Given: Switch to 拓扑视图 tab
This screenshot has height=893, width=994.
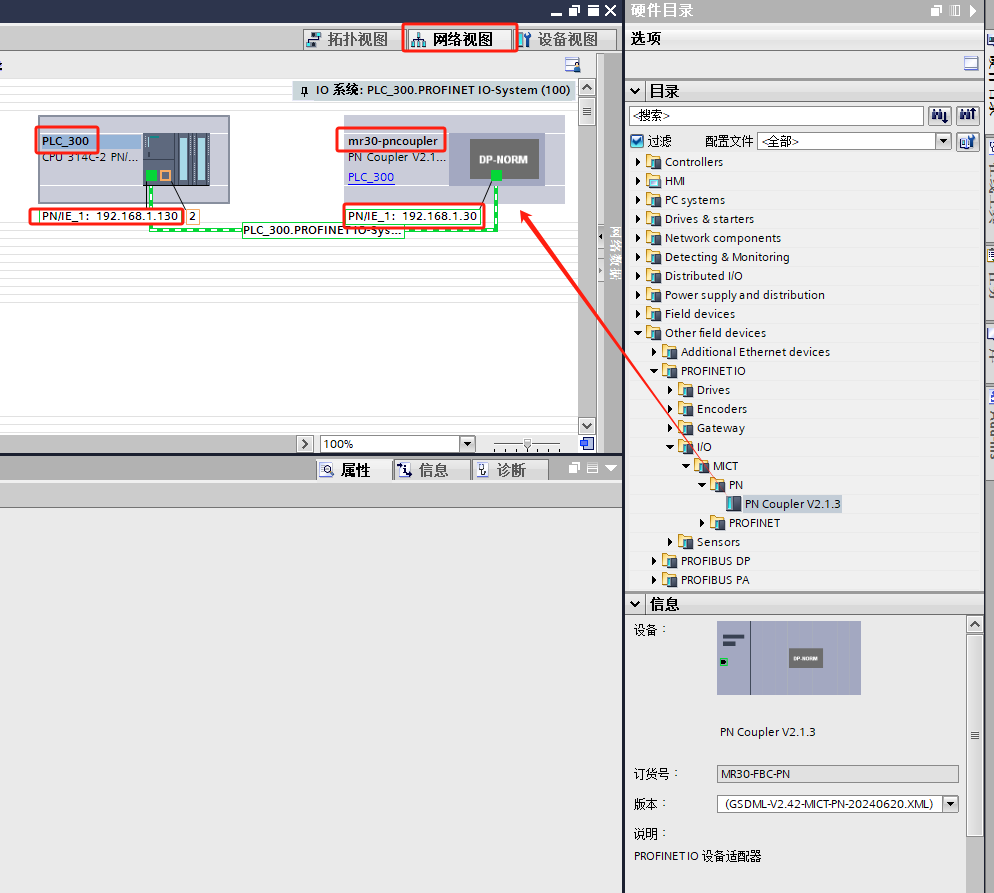Looking at the screenshot, I should tap(347, 39).
